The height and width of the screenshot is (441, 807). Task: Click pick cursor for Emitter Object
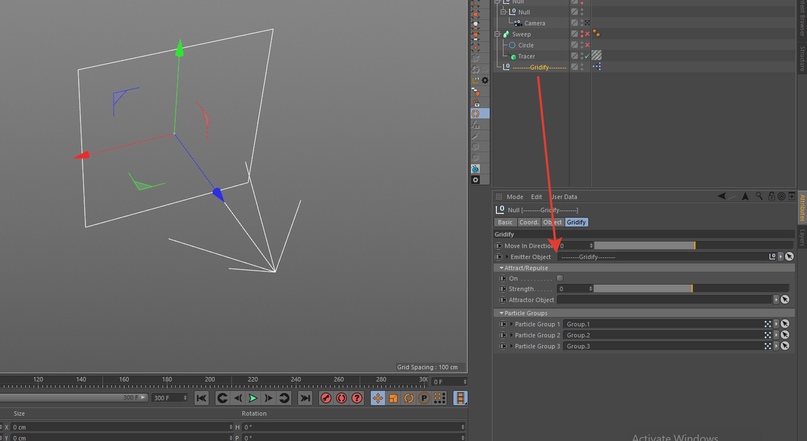[789, 257]
